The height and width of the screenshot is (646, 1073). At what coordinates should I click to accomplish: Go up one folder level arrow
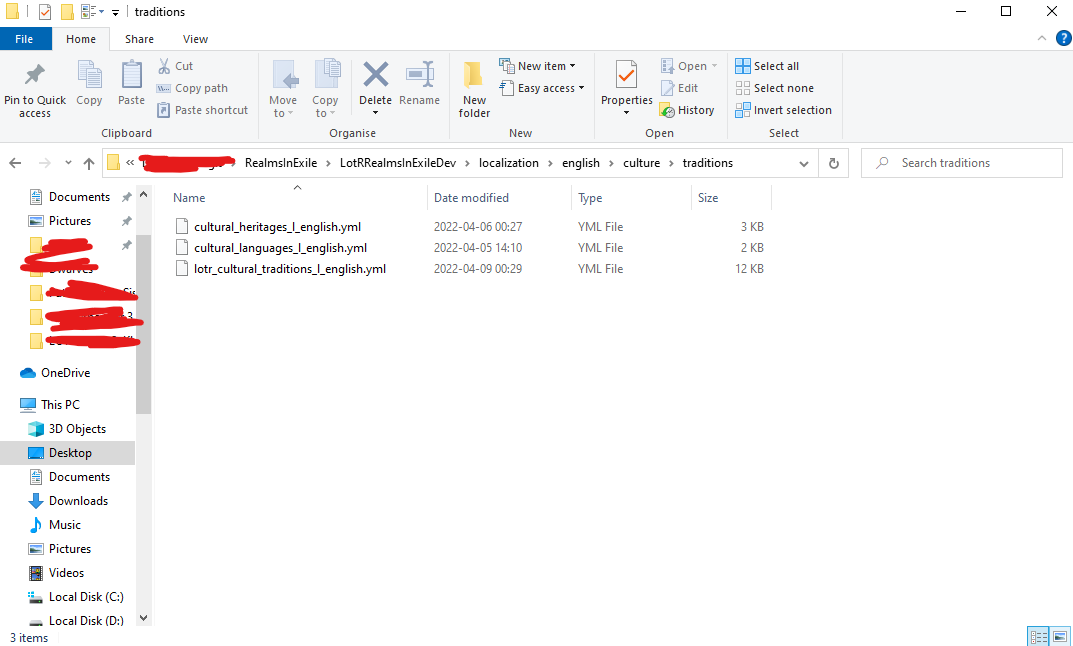coord(89,163)
